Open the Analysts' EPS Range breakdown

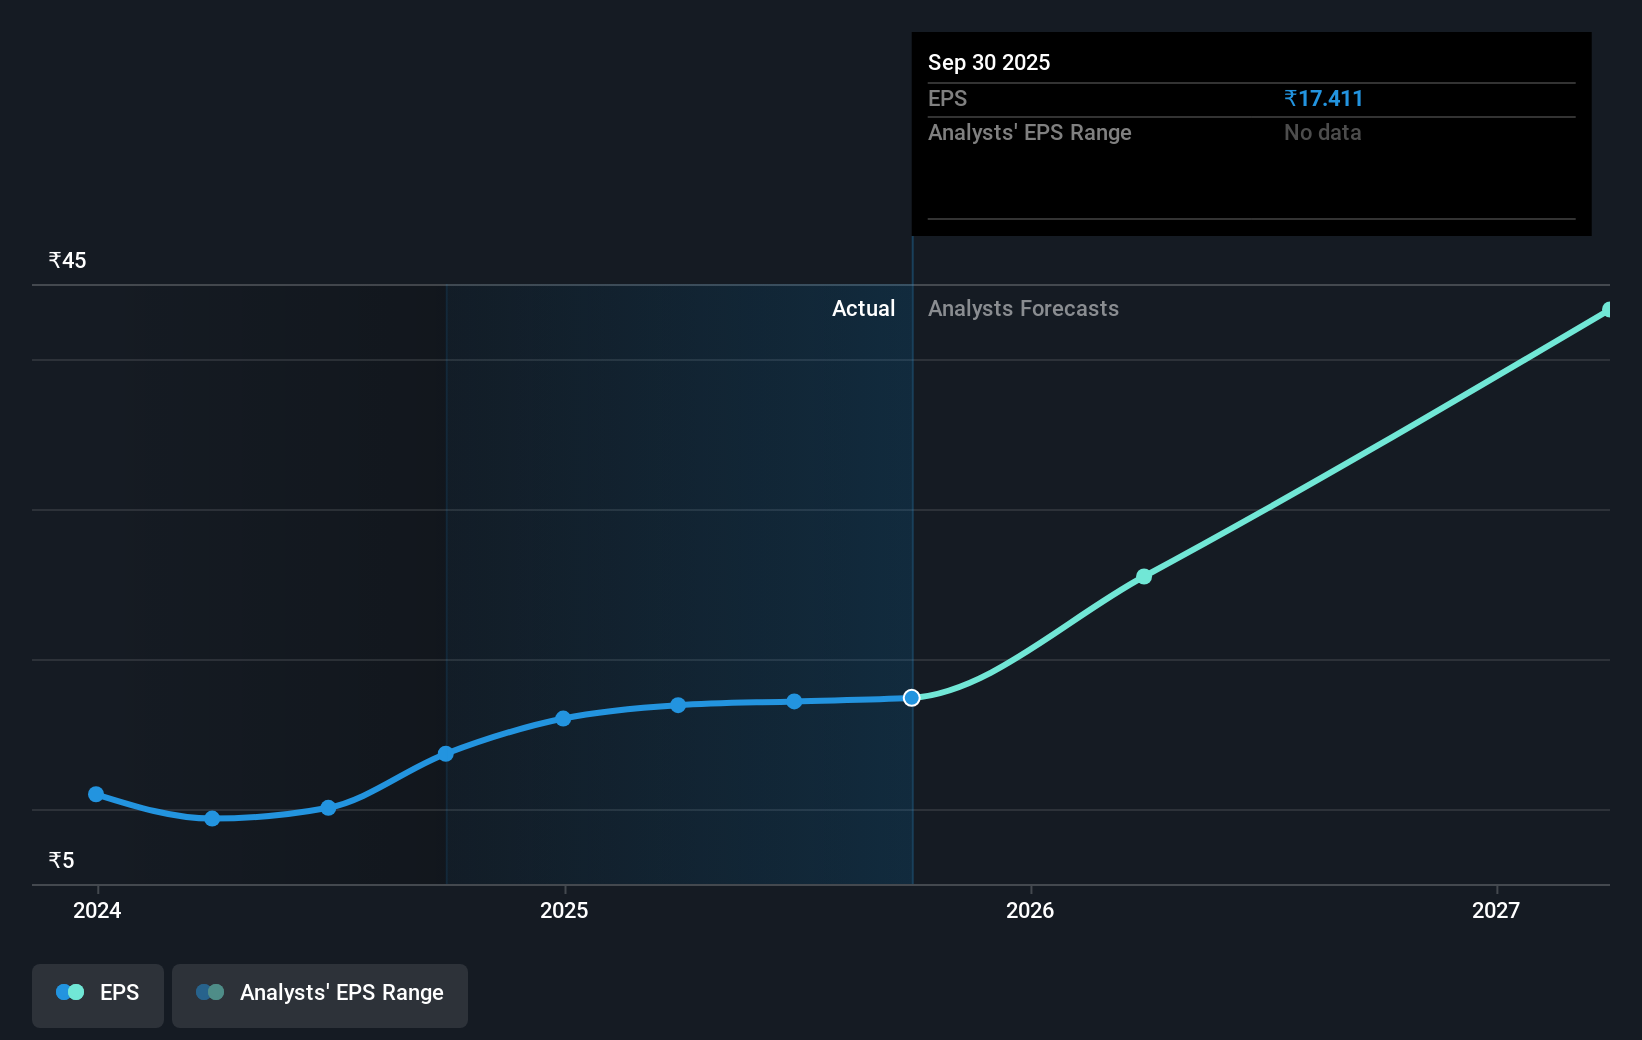point(1029,132)
